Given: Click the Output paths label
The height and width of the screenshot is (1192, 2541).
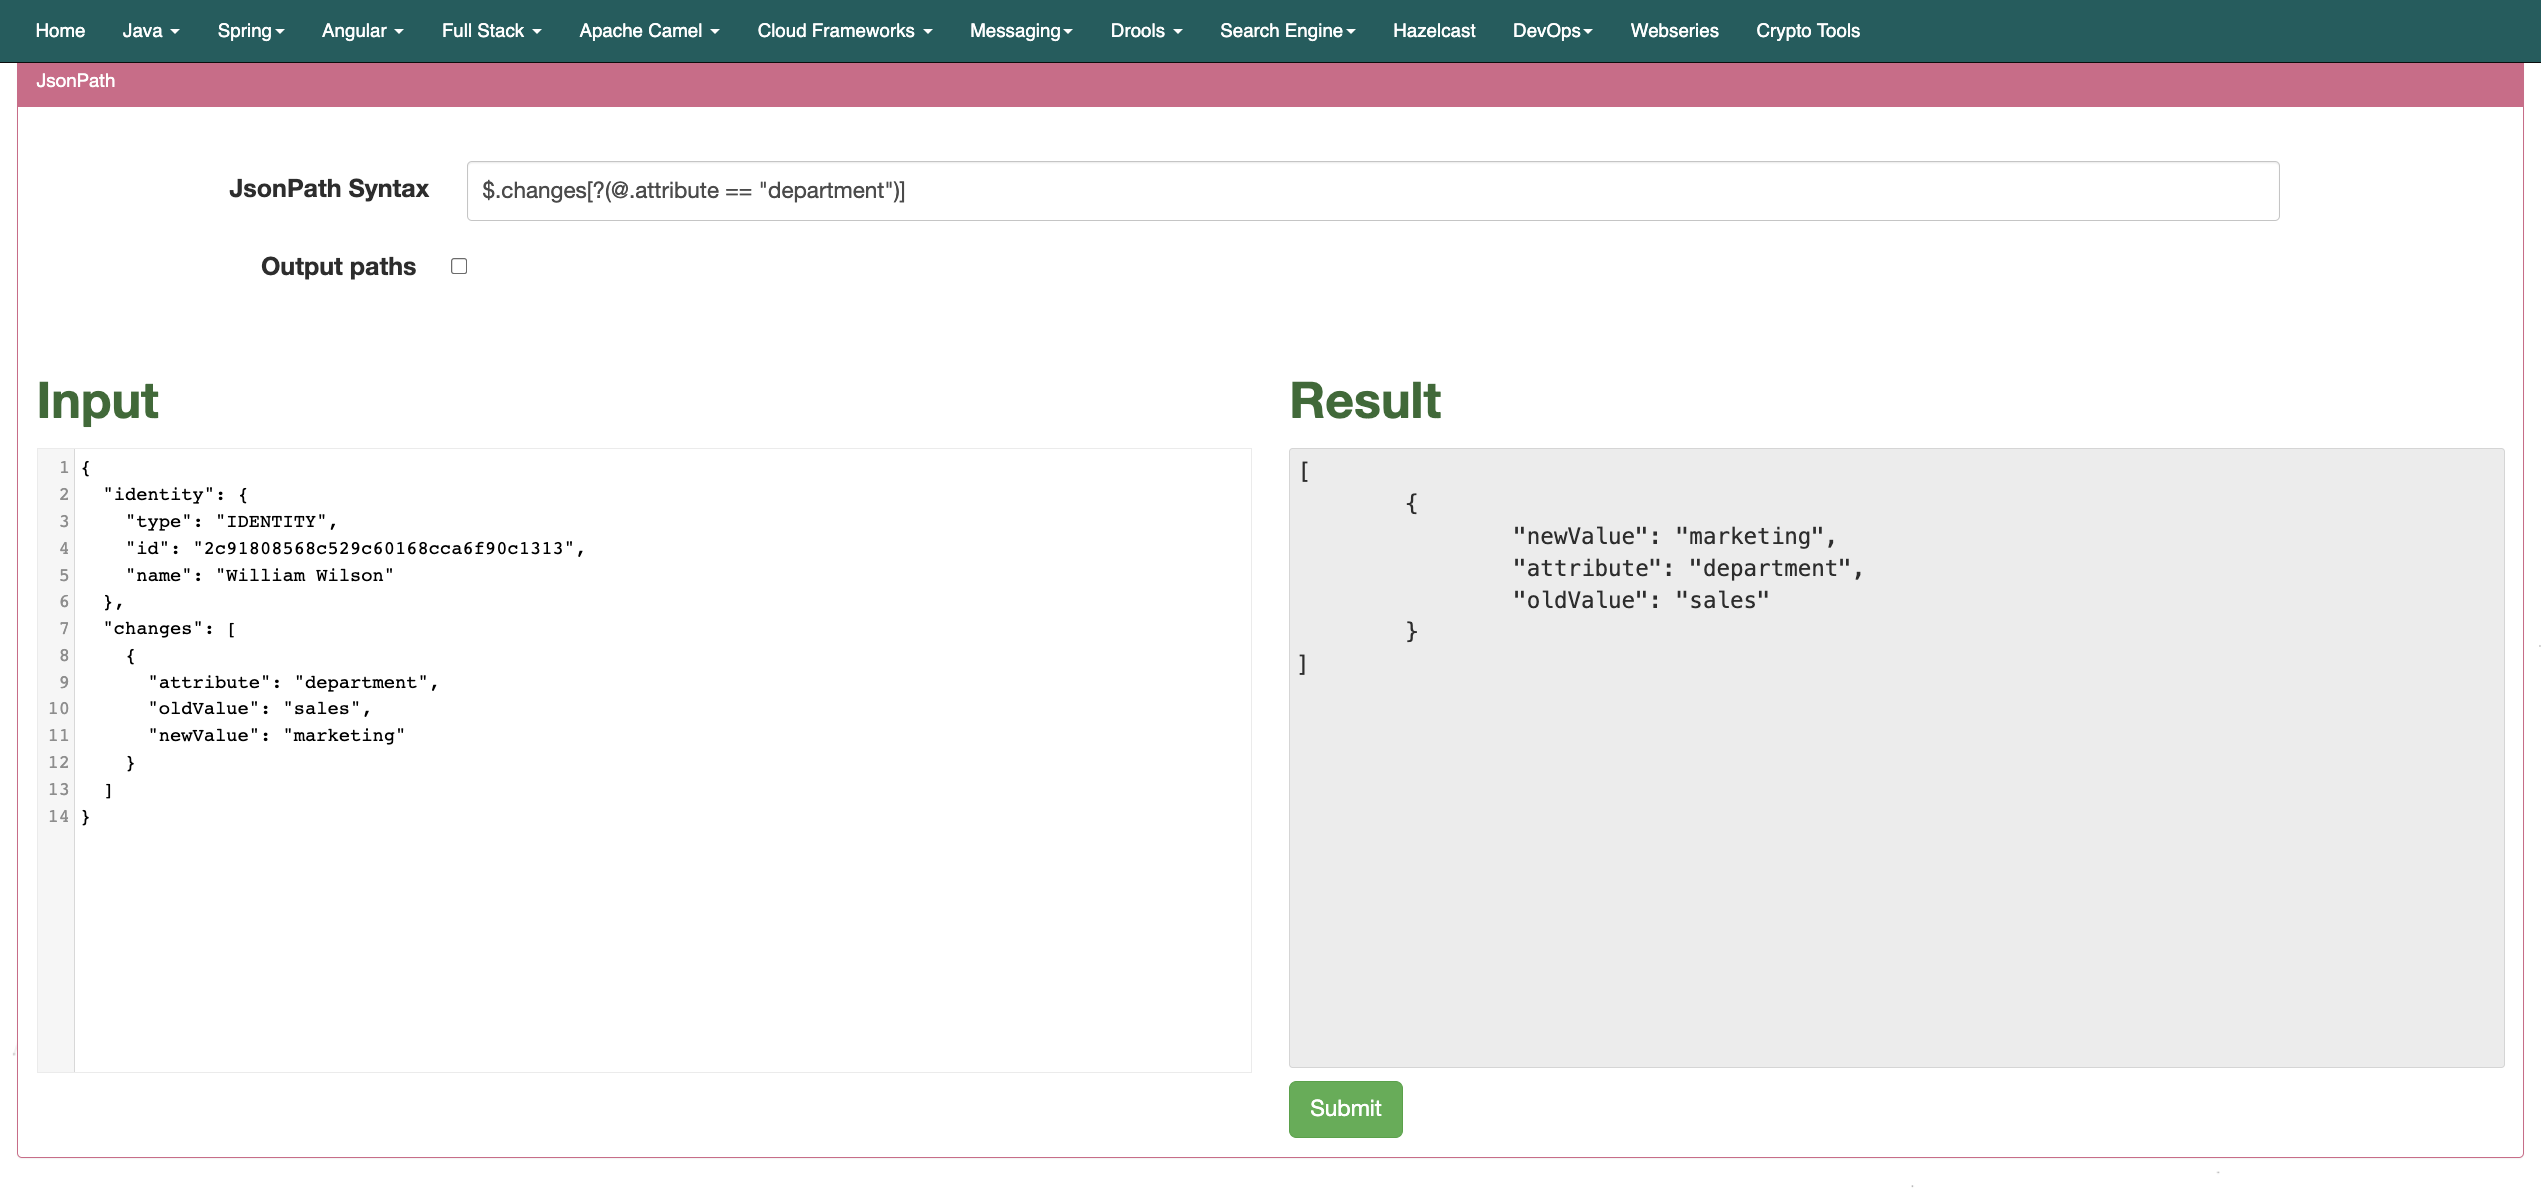Looking at the screenshot, I should pyautogui.click(x=338, y=267).
